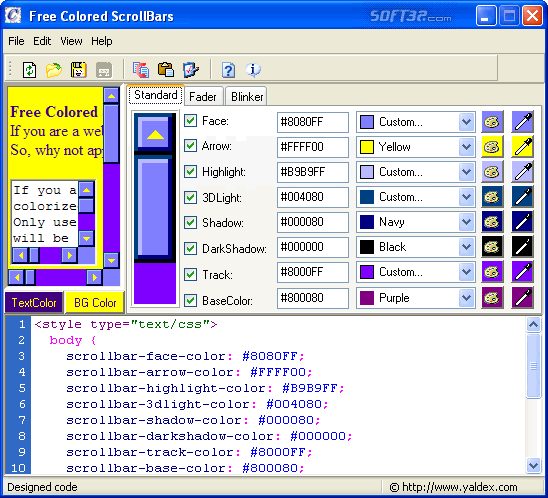Open the 3DLight color dropdown
The height and width of the screenshot is (498, 548).
[x=466, y=197]
